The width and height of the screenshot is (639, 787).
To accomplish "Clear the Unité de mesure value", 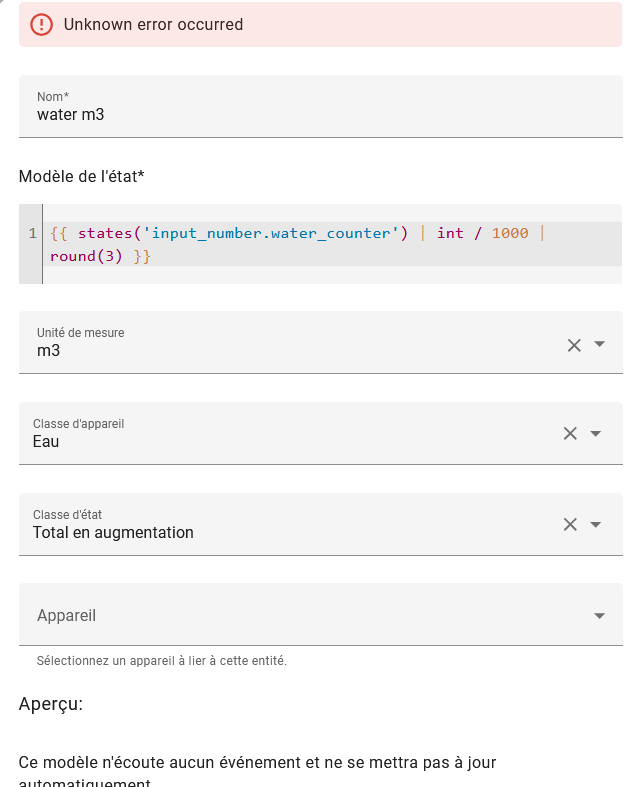I will click(x=574, y=345).
